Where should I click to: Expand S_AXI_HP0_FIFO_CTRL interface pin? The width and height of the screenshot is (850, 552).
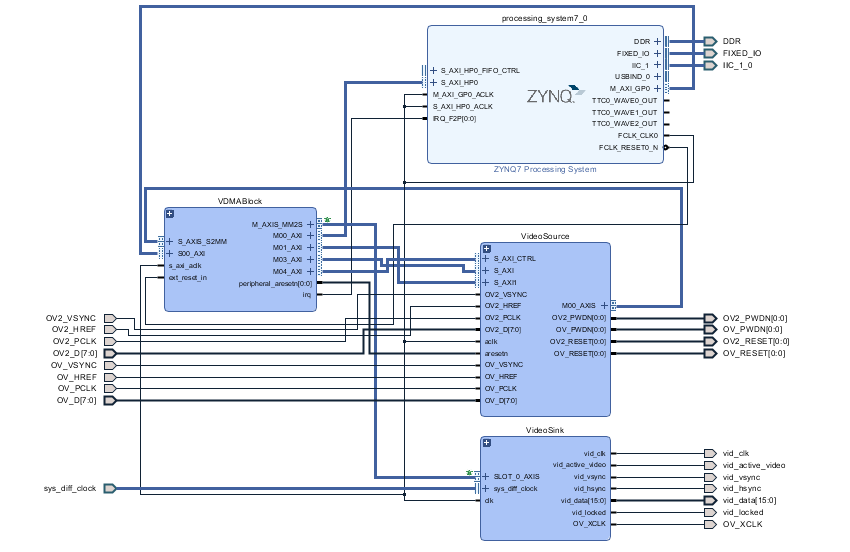433,70
